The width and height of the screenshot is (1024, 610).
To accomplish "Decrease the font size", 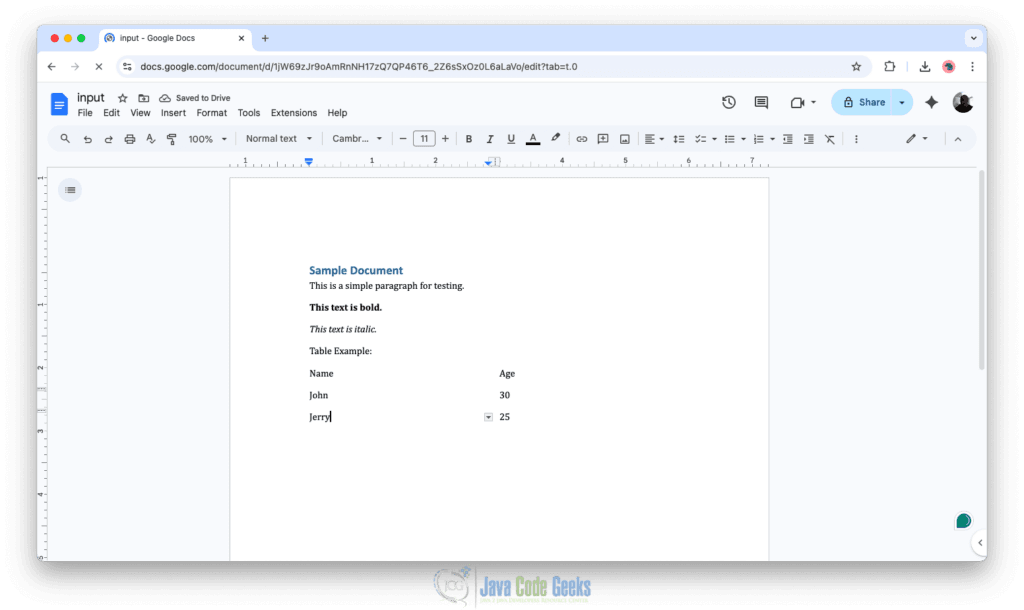I will pyautogui.click(x=402, y=138).
